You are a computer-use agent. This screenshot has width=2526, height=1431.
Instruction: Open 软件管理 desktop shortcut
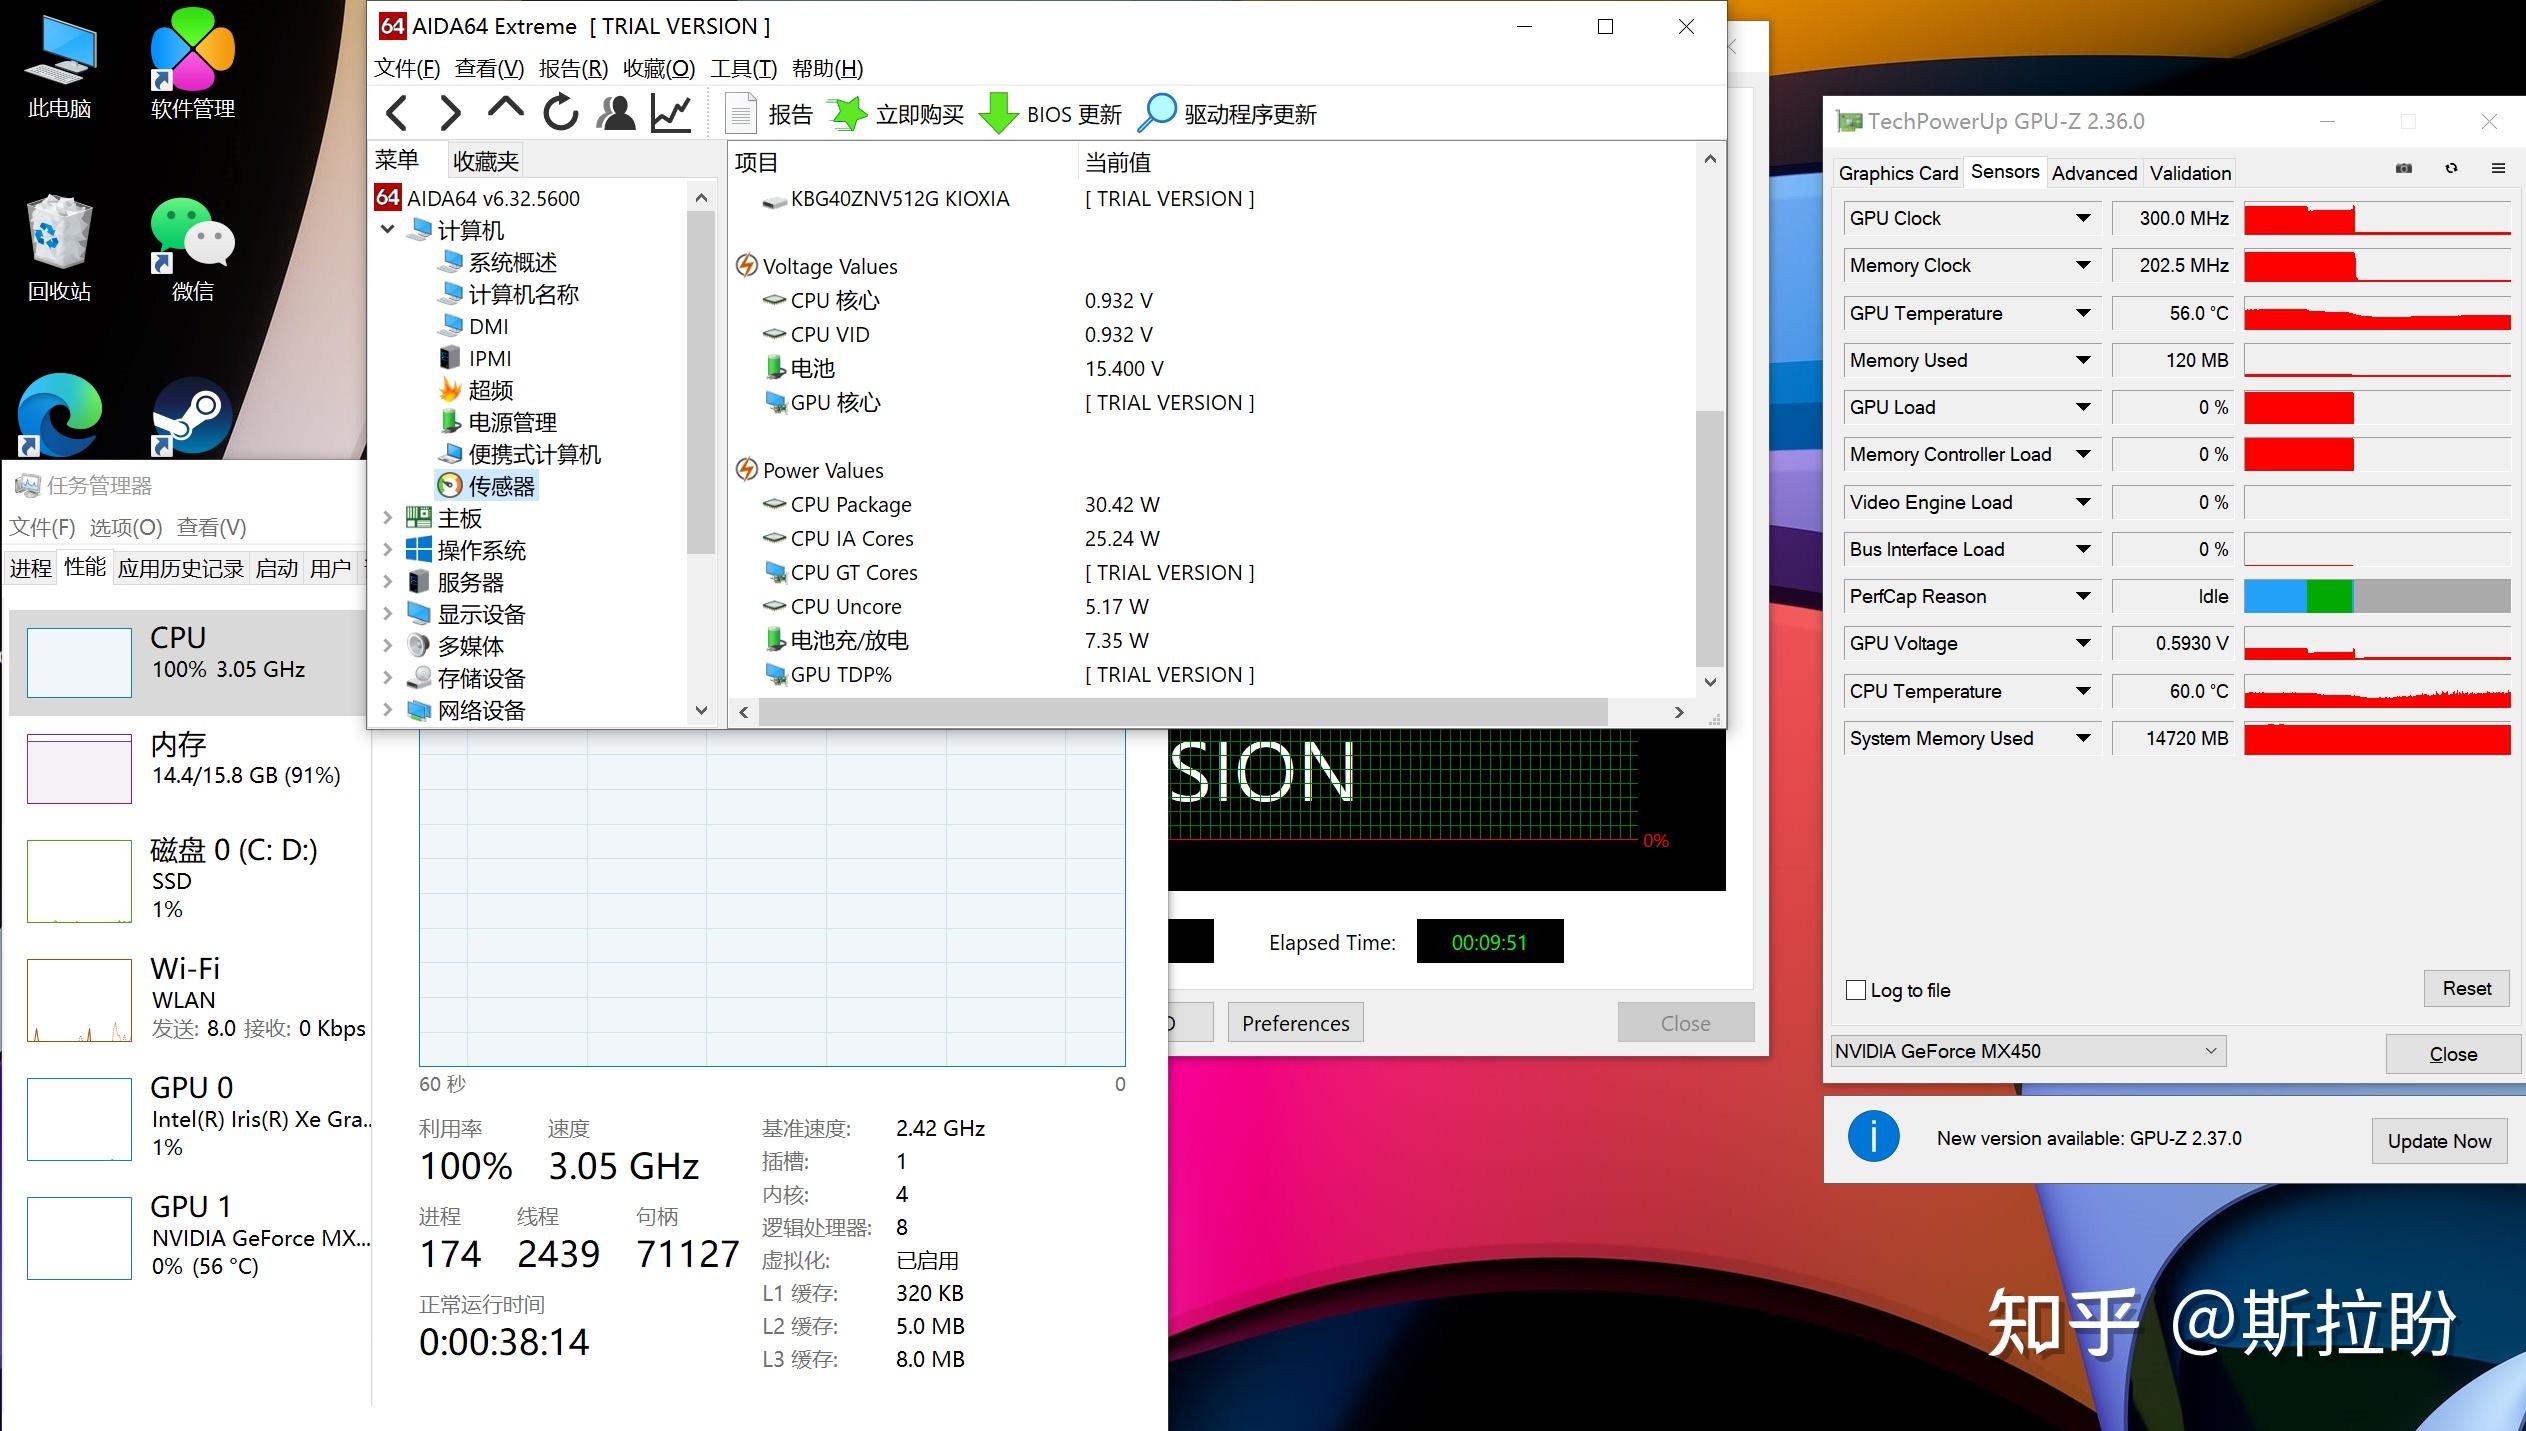(x=193, y=66)
